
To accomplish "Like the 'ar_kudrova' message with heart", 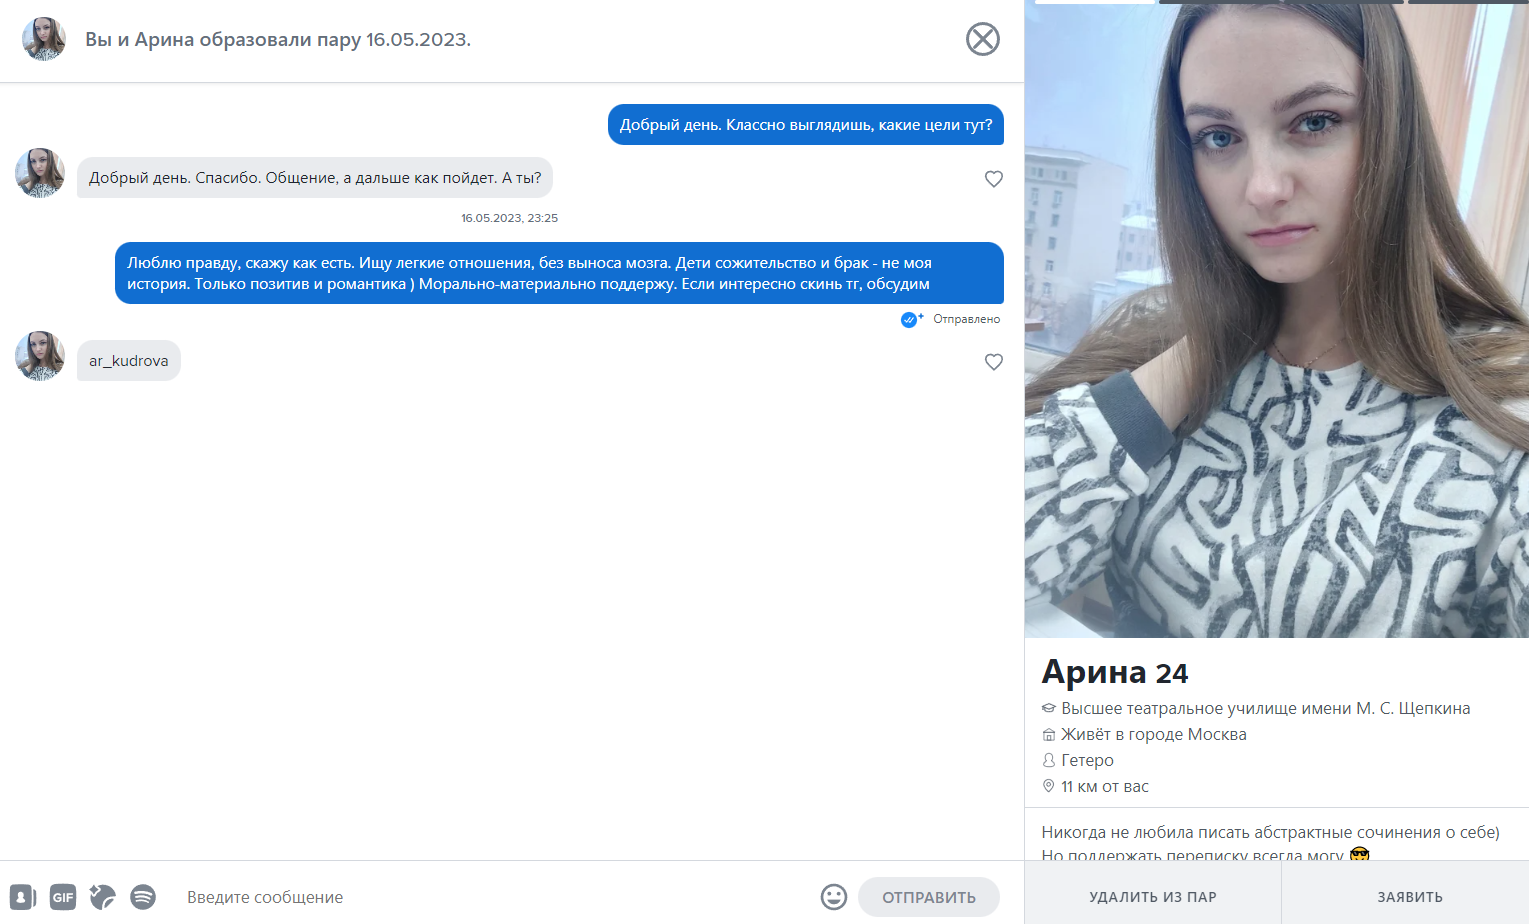I will point(993,361).
